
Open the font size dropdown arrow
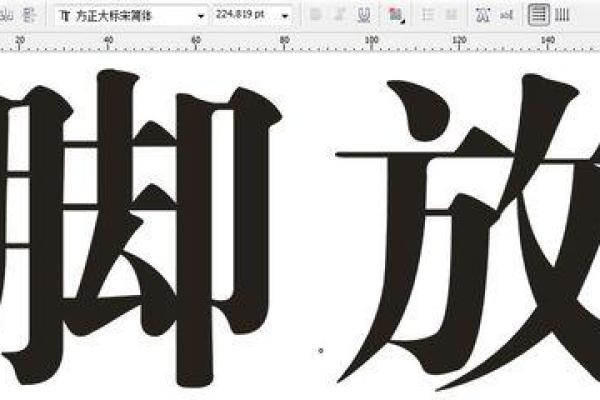pos(285,16)
